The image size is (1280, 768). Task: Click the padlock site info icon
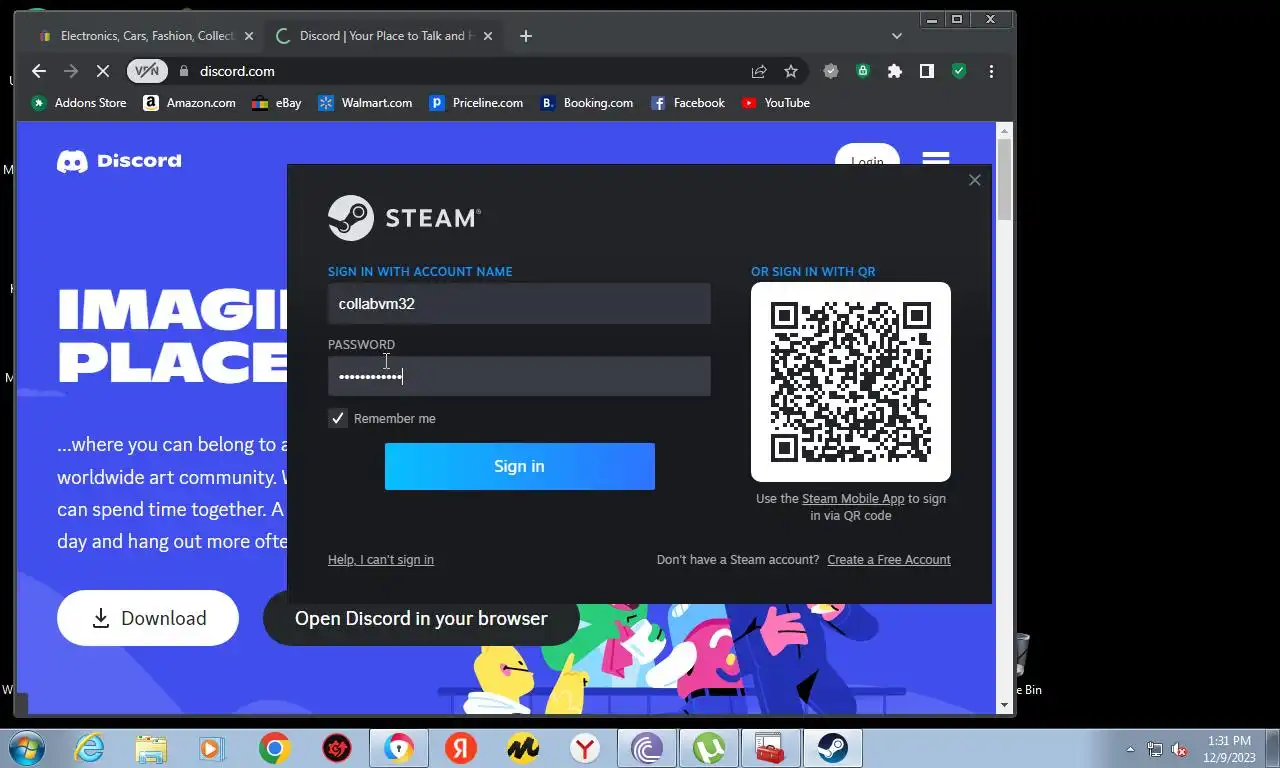click(x=183, y=71)
